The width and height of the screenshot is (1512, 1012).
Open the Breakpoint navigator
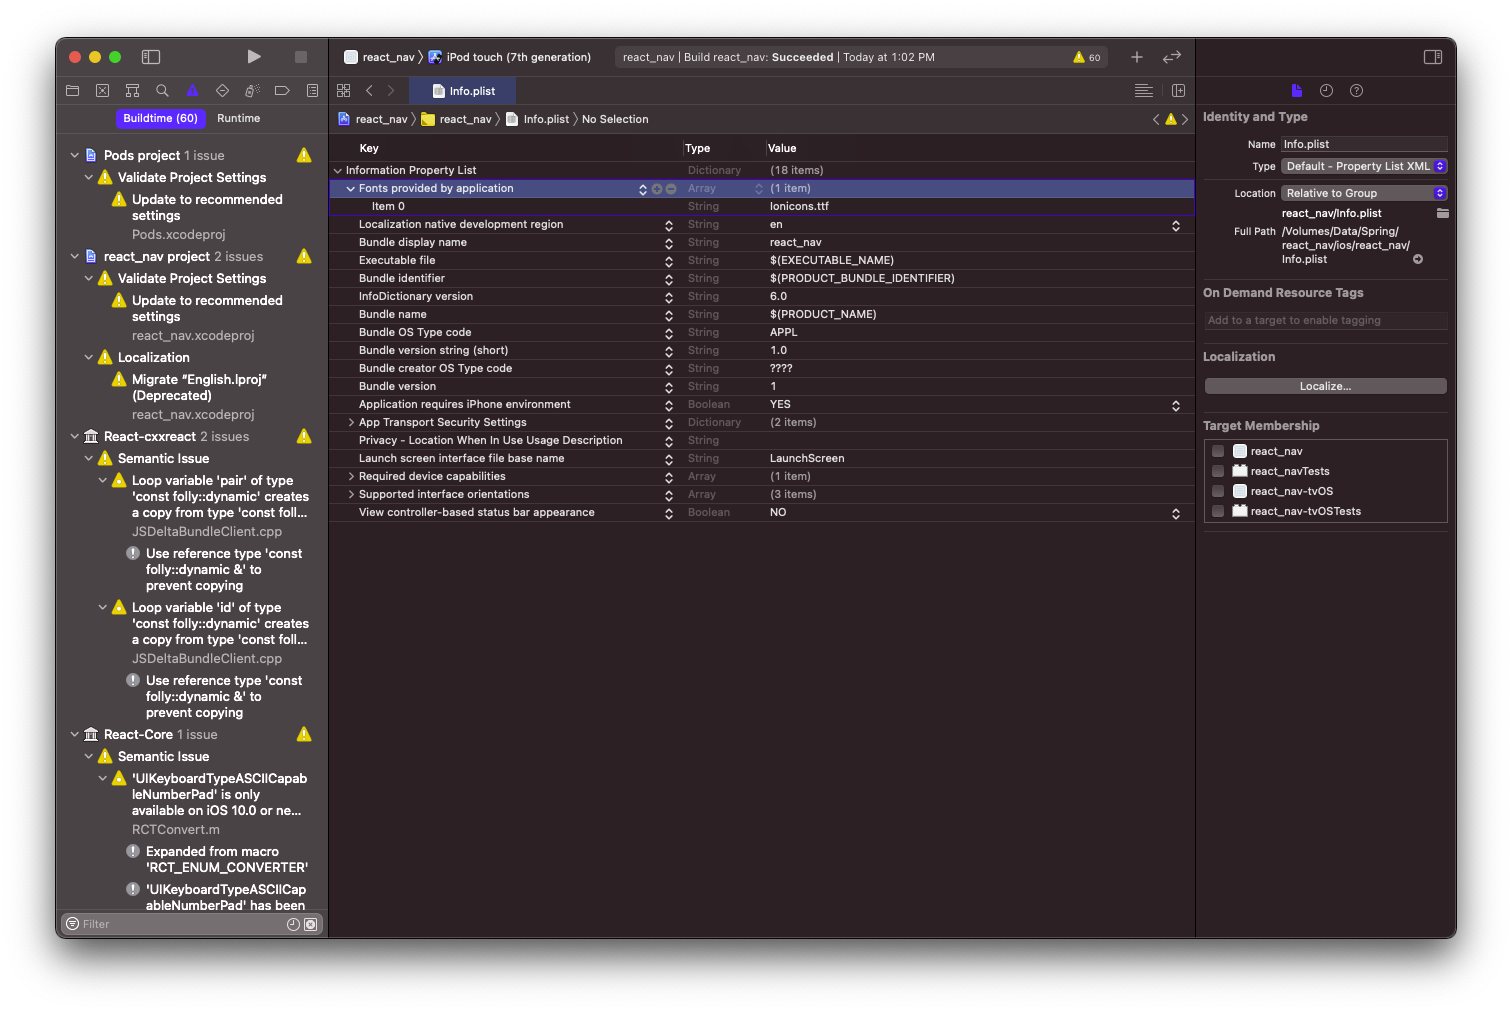coord(282,91)
